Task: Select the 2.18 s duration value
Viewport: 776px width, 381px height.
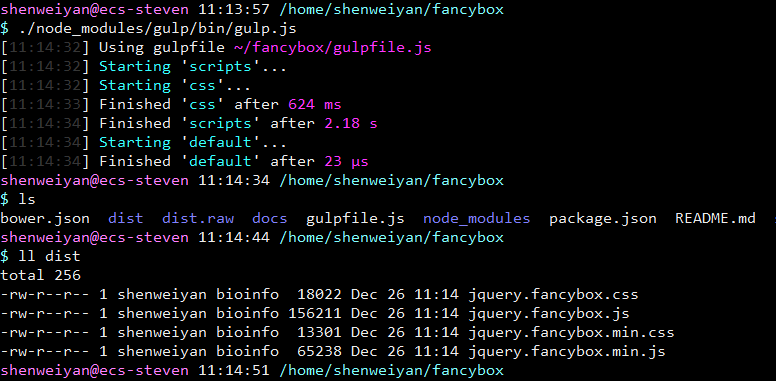Action: click(x=351, y=123)
